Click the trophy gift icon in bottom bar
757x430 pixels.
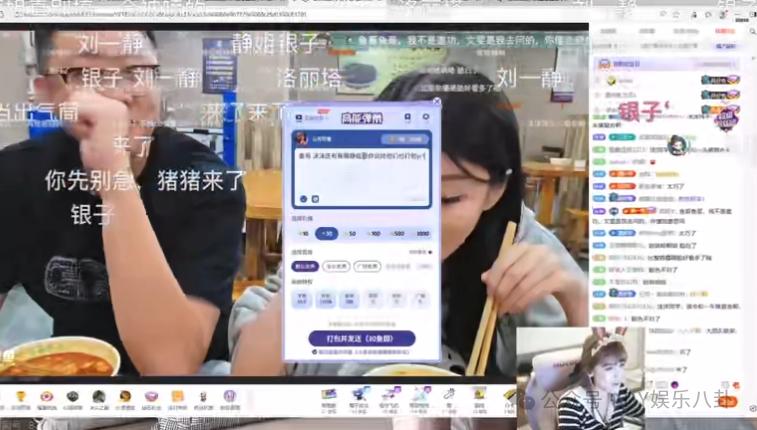click(x=21, y=397)
